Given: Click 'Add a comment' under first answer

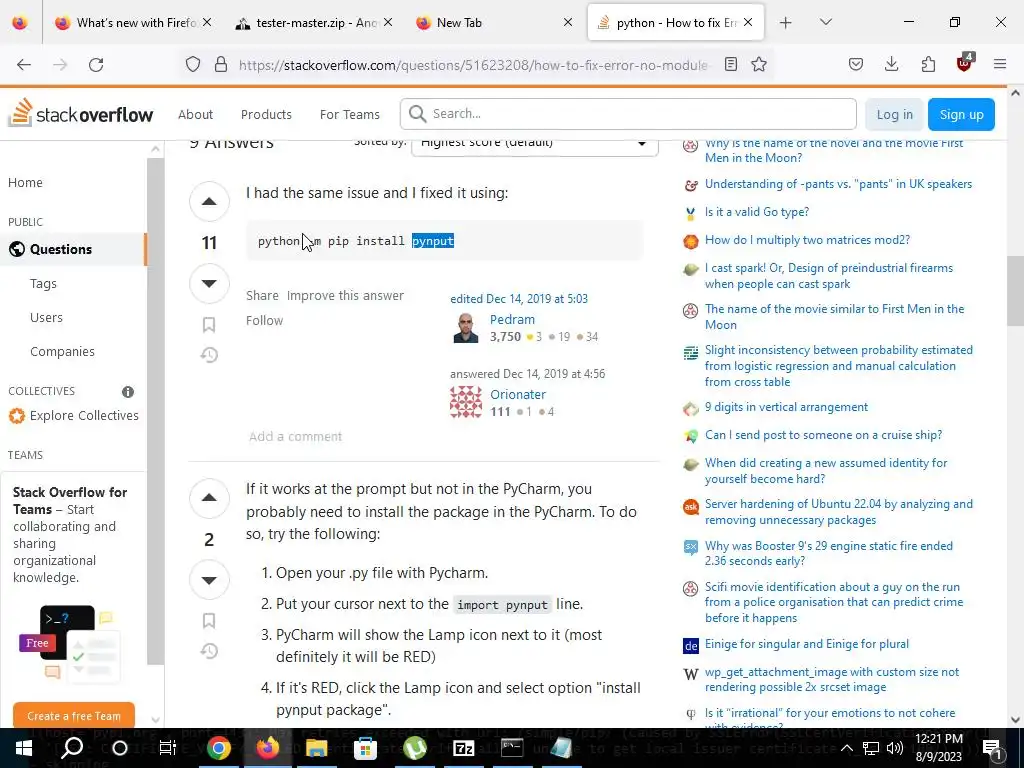Looking at the screenshot, I should click(x=295, y=436).
